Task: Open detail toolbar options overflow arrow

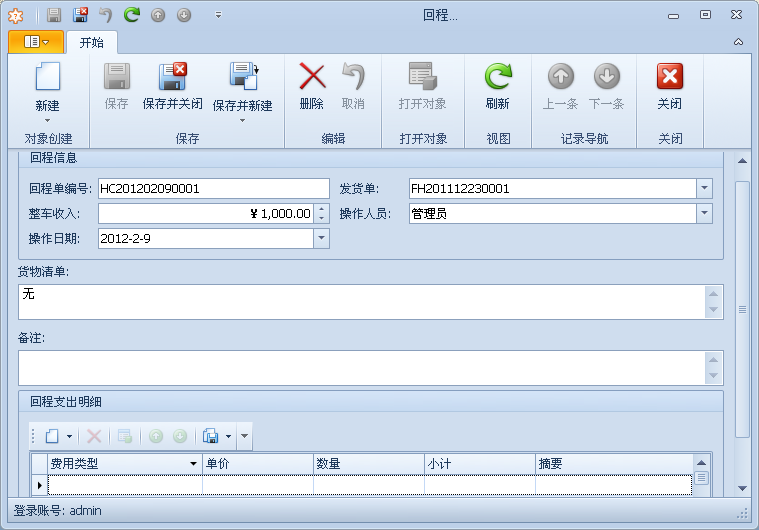Action: coord(244,436)
